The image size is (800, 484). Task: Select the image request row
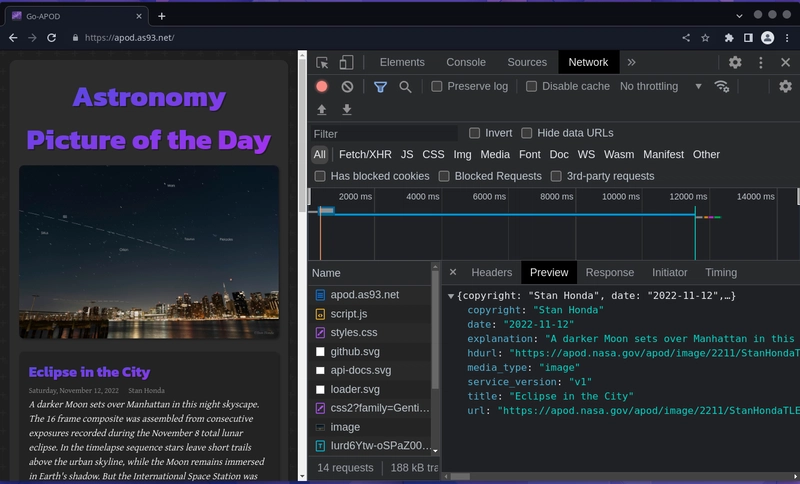point(370,427)
